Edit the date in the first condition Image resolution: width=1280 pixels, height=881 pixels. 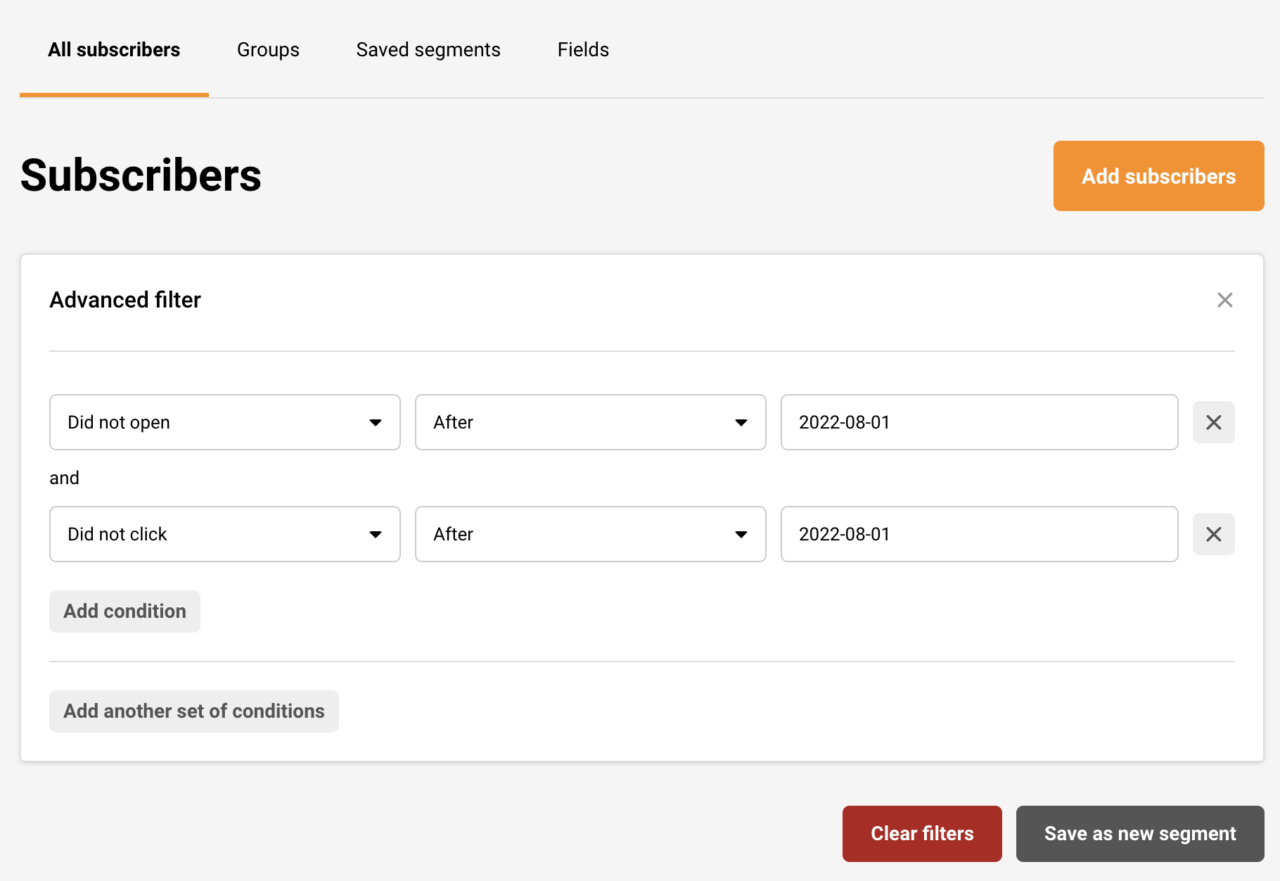click(978, 422)
